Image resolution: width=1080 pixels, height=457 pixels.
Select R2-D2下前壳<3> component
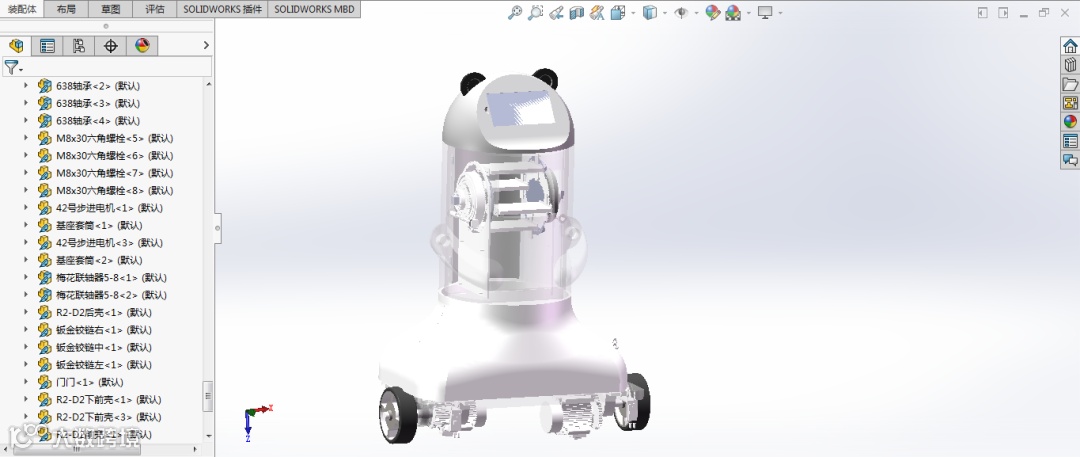[109, 417]
